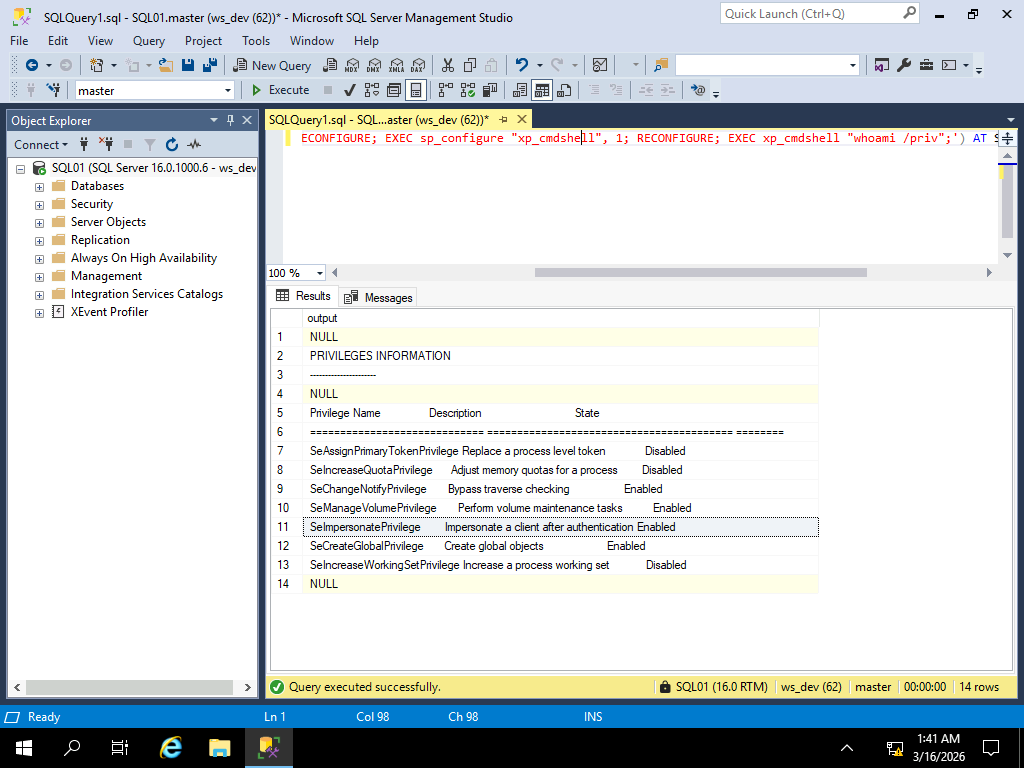Click the Open File folder icon
The height and width of the screenshot is (768, 1024).
(166, 65)
